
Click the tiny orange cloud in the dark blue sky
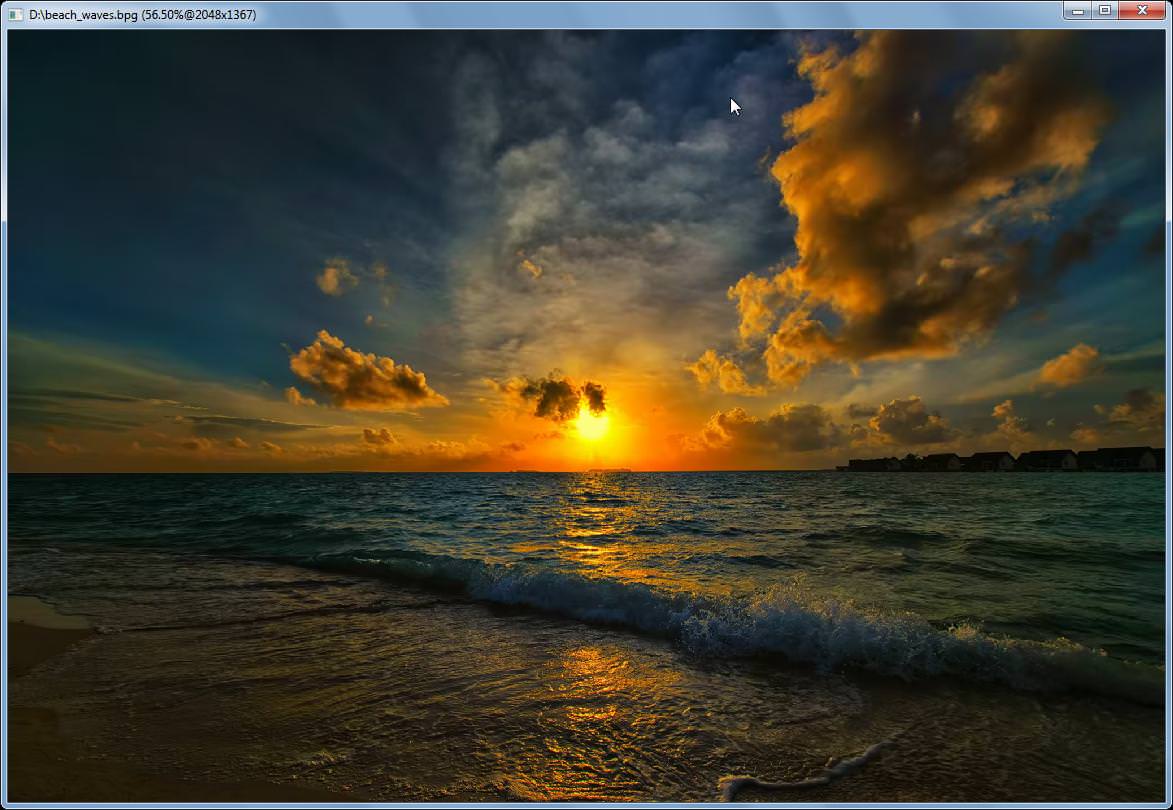(x=337, y=277)
